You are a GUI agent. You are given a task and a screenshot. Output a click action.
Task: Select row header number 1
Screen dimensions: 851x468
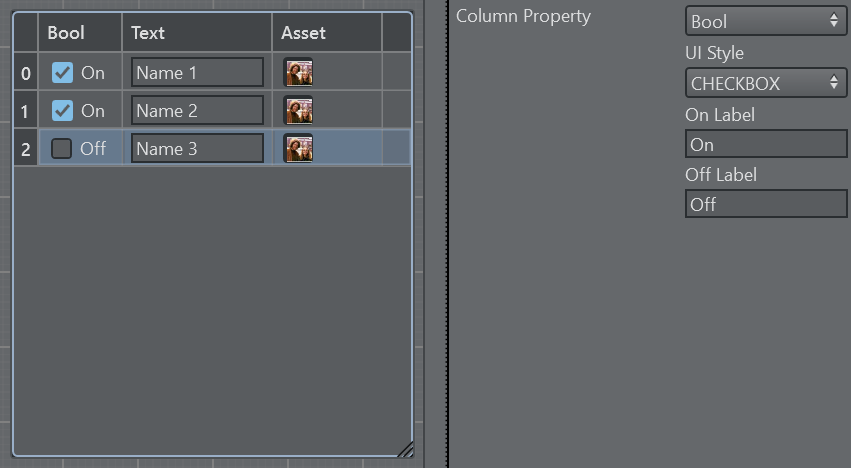pos(26,110)
